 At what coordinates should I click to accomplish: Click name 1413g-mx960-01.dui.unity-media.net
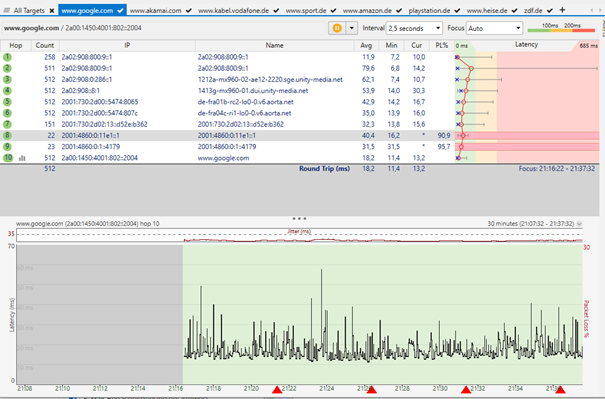(x=253, y=91)
